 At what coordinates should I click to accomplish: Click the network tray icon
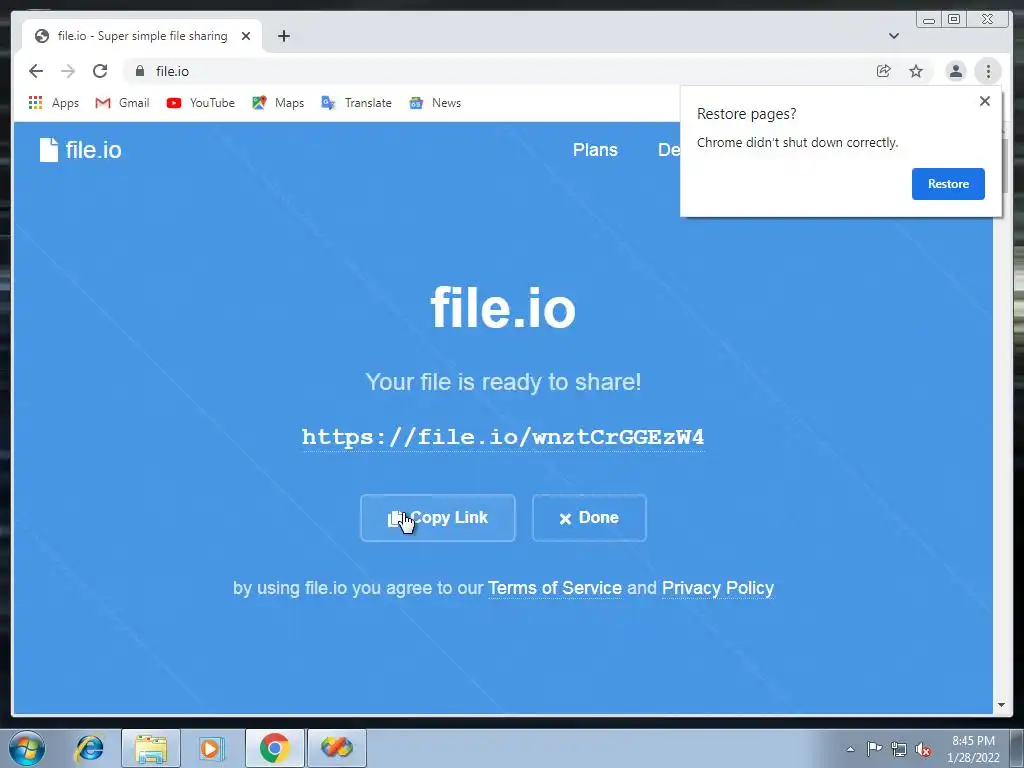(x=899, y=749)
